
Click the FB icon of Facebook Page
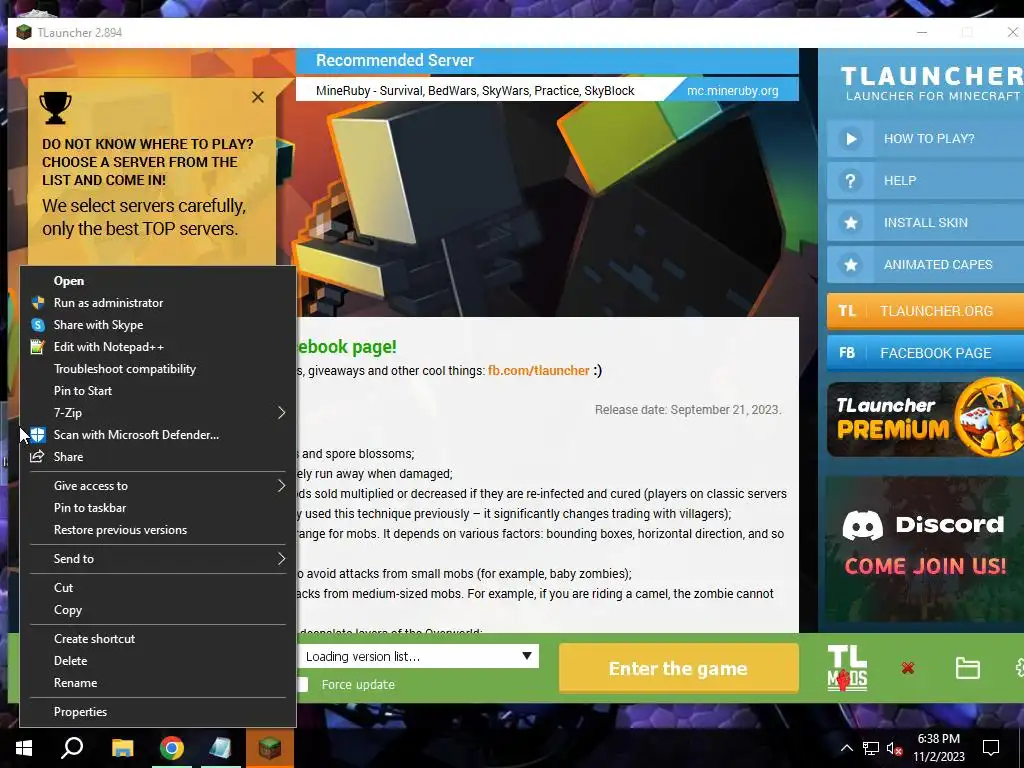[847, 353]
